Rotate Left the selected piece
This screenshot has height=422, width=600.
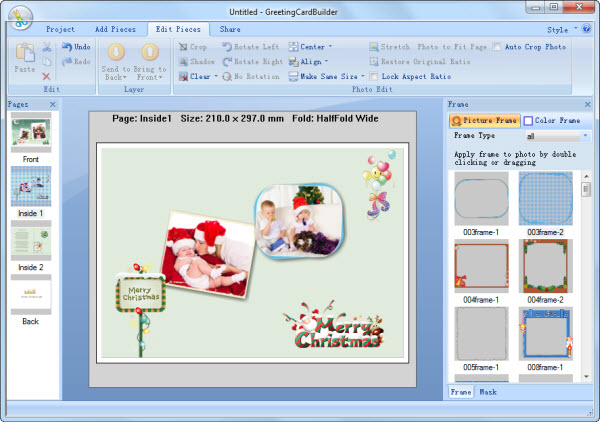[x=251, y=47]
